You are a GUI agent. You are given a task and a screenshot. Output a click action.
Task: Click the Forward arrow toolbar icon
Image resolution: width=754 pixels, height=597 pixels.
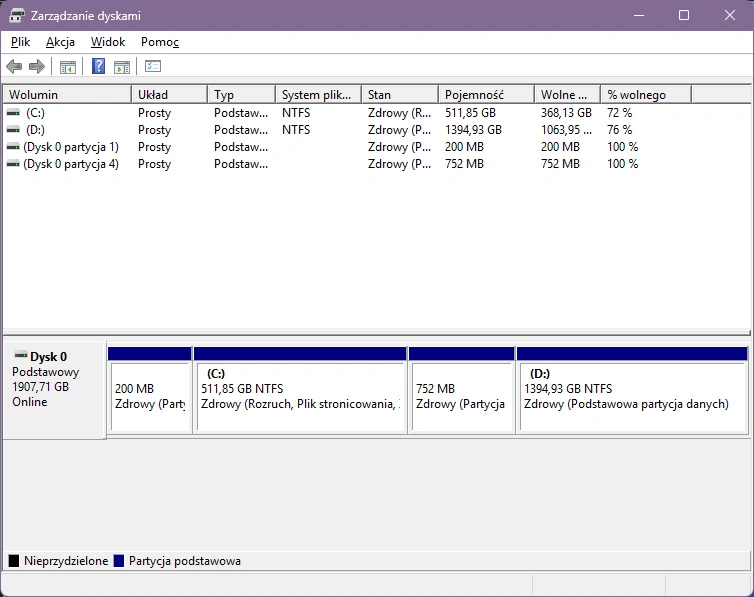point(37,67)
